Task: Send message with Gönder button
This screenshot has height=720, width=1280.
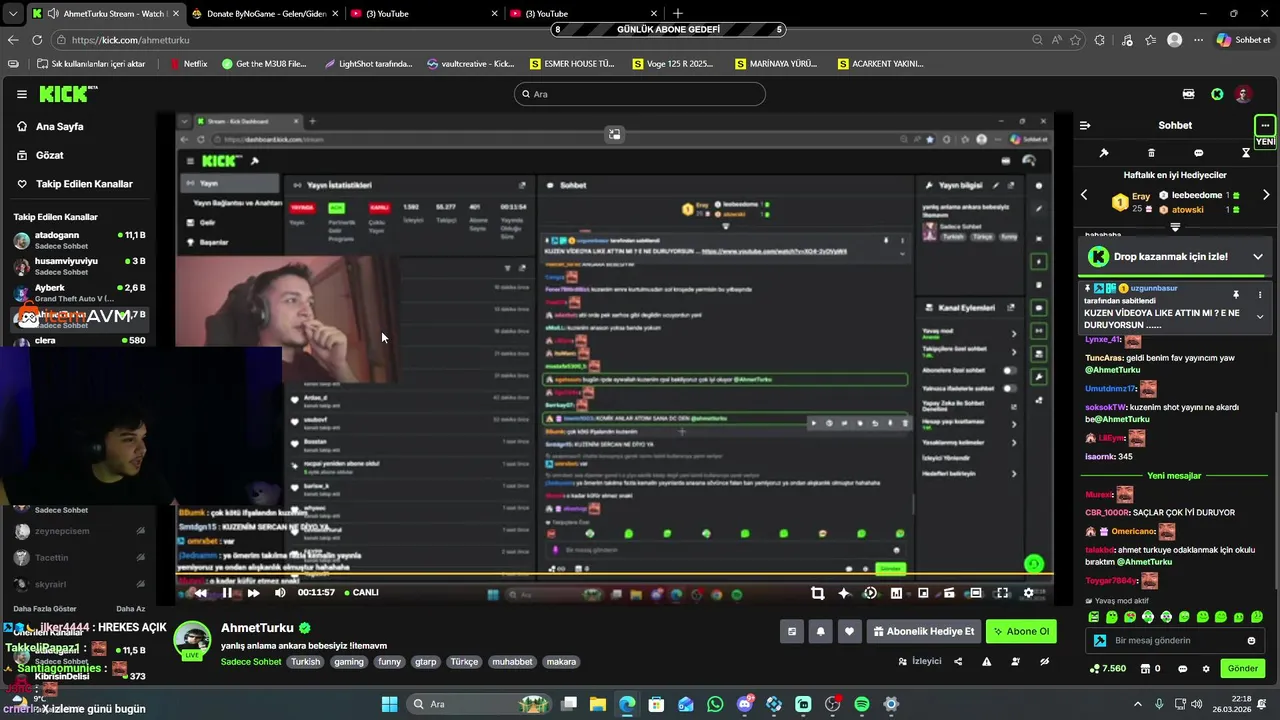Action: point(1243,669)
